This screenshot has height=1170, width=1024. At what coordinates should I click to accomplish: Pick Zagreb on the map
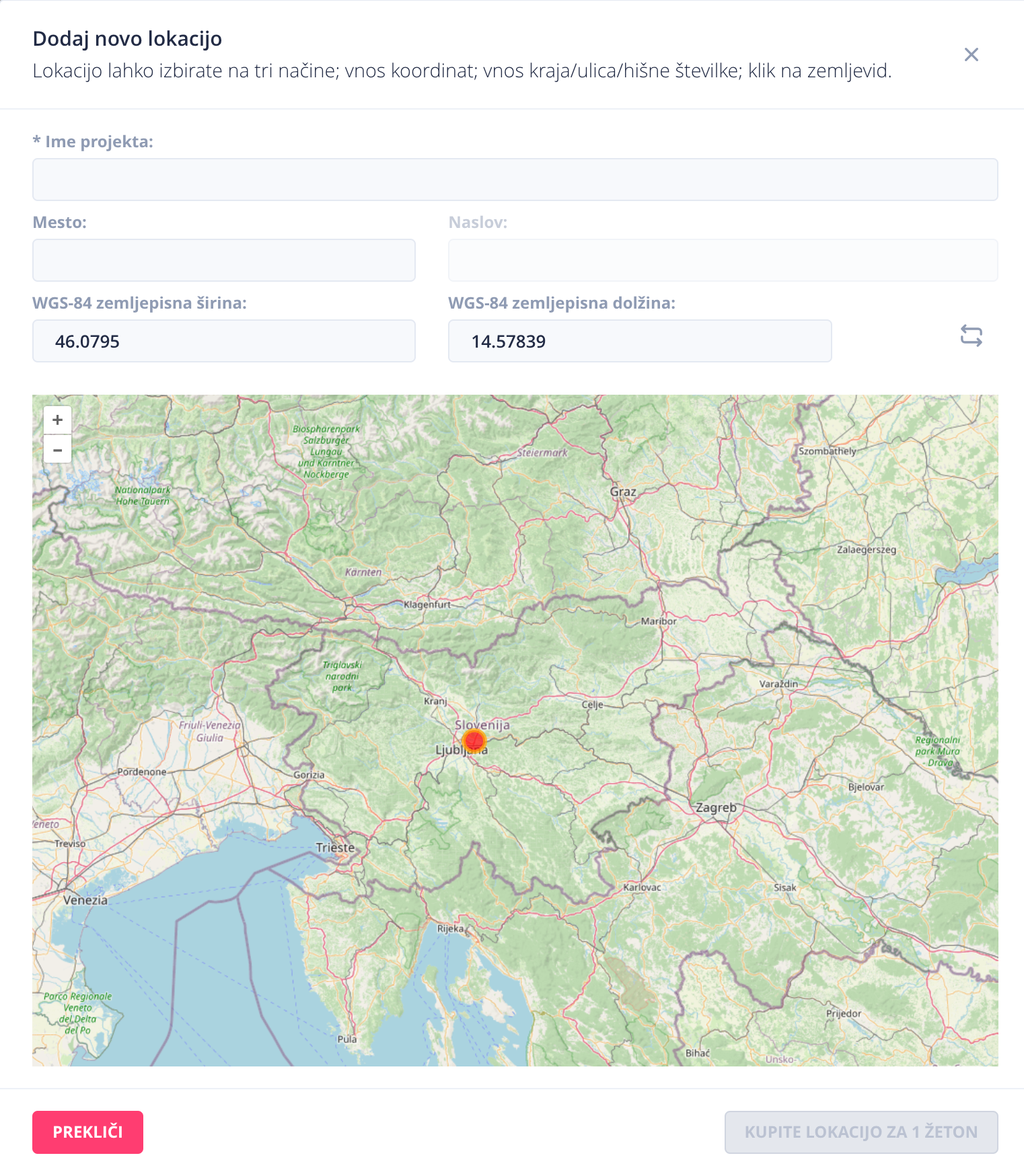tap(716, 808)
